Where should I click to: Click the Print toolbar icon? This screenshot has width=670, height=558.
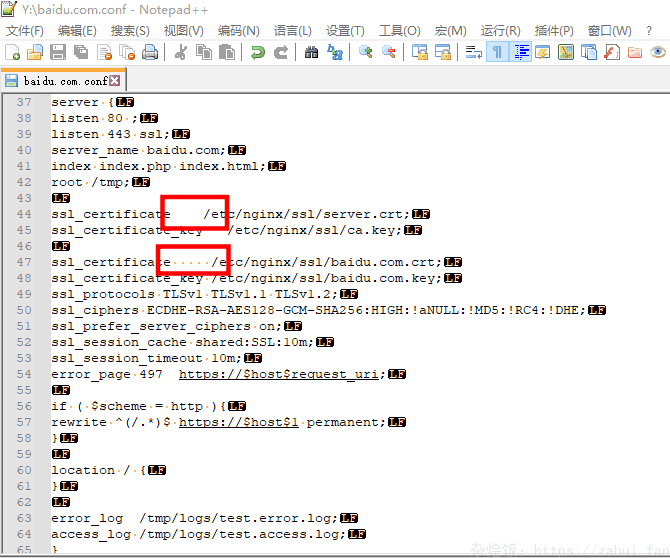(149, 52)
